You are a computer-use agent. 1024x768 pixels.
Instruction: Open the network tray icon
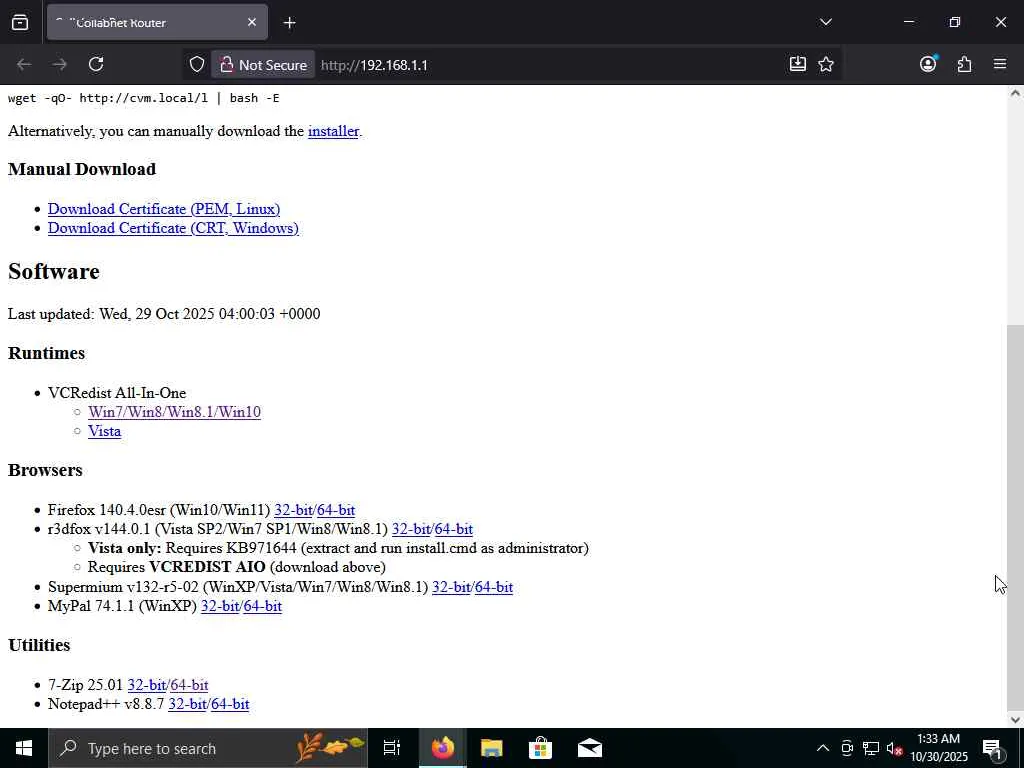click(871, 748)
